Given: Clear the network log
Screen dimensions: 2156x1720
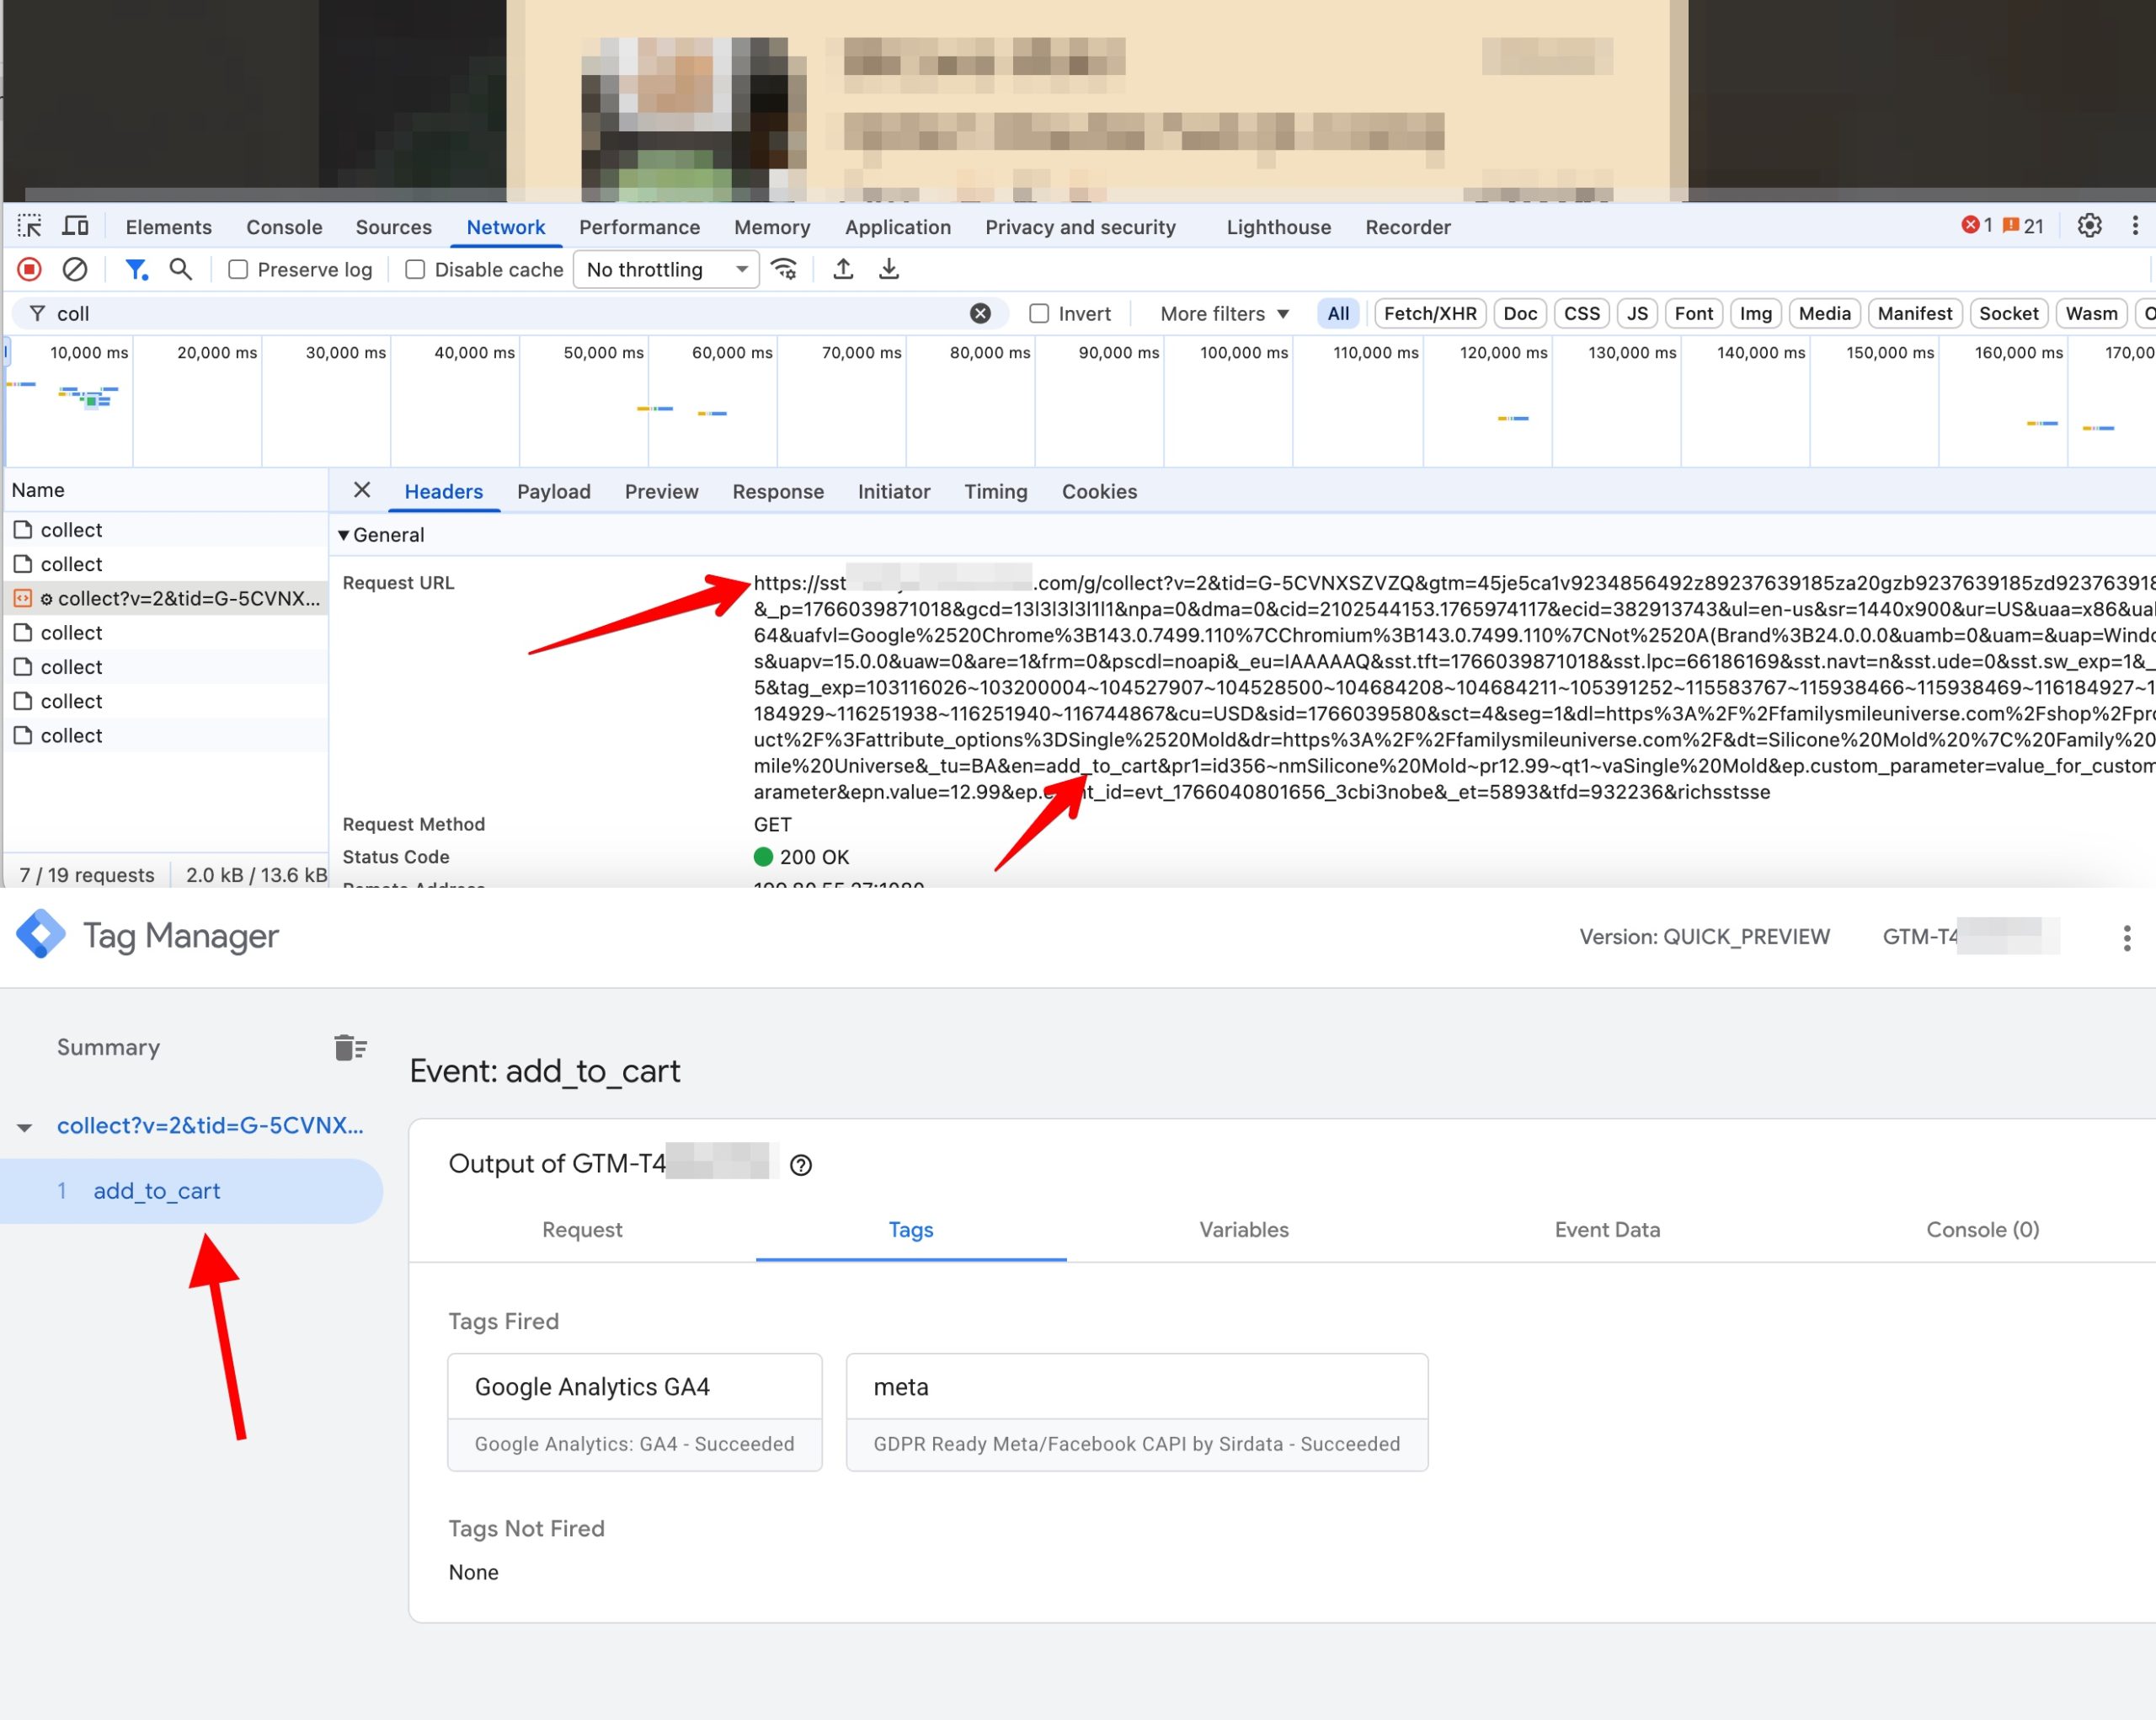Looking at the screenshot, I should pyautogui.click(x=76, y=269).
